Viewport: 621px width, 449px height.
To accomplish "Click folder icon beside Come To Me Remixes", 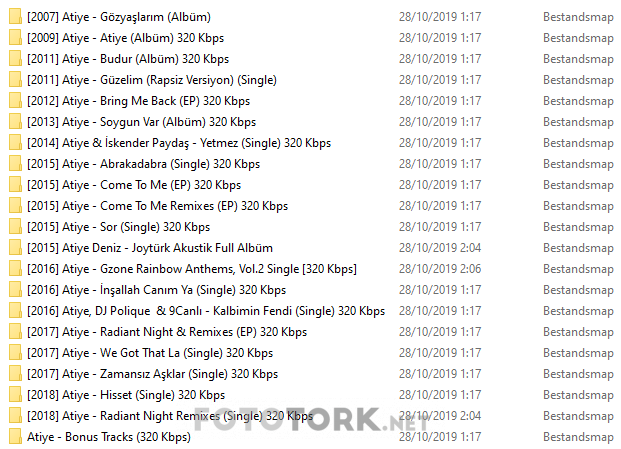I will pyautogui.click(x=15, y=205).
